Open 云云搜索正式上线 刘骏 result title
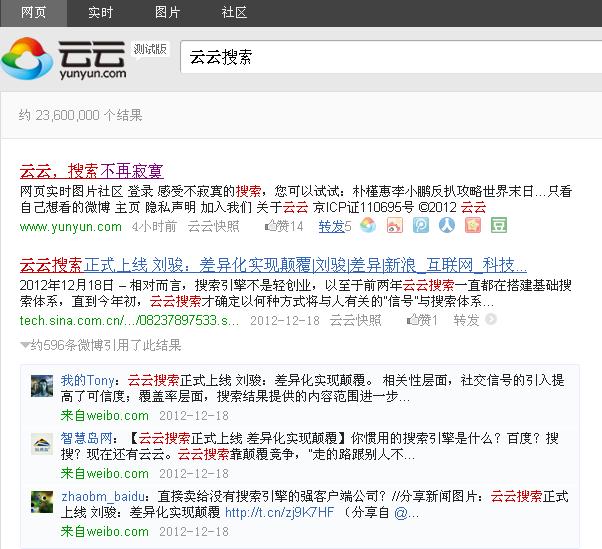The height and width of the screenshot is (549, 602). point(273,265)
